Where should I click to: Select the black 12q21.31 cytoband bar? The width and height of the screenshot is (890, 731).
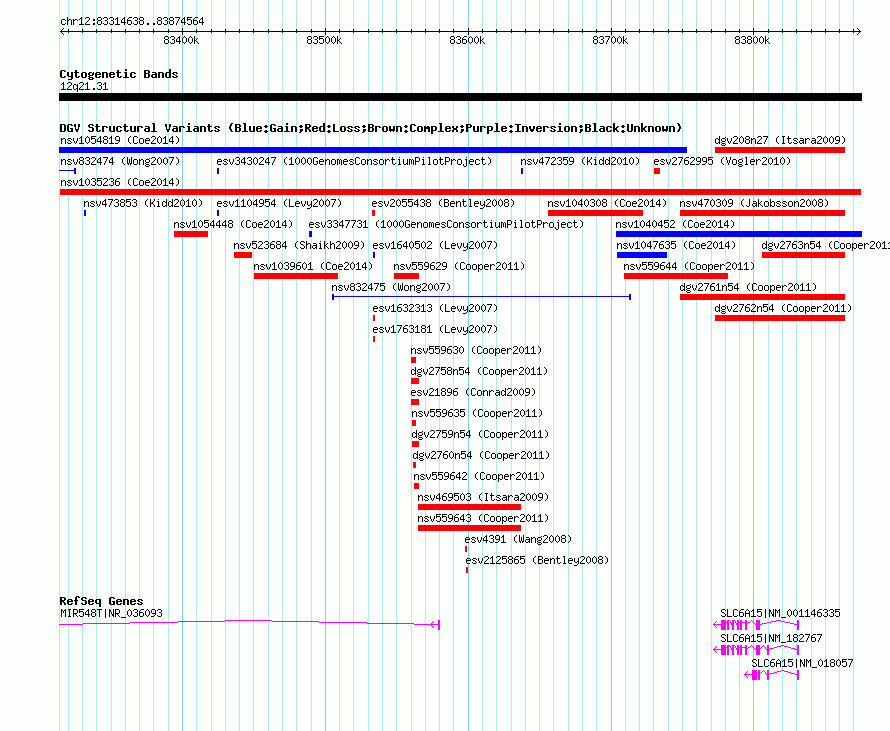coord(460,97)
